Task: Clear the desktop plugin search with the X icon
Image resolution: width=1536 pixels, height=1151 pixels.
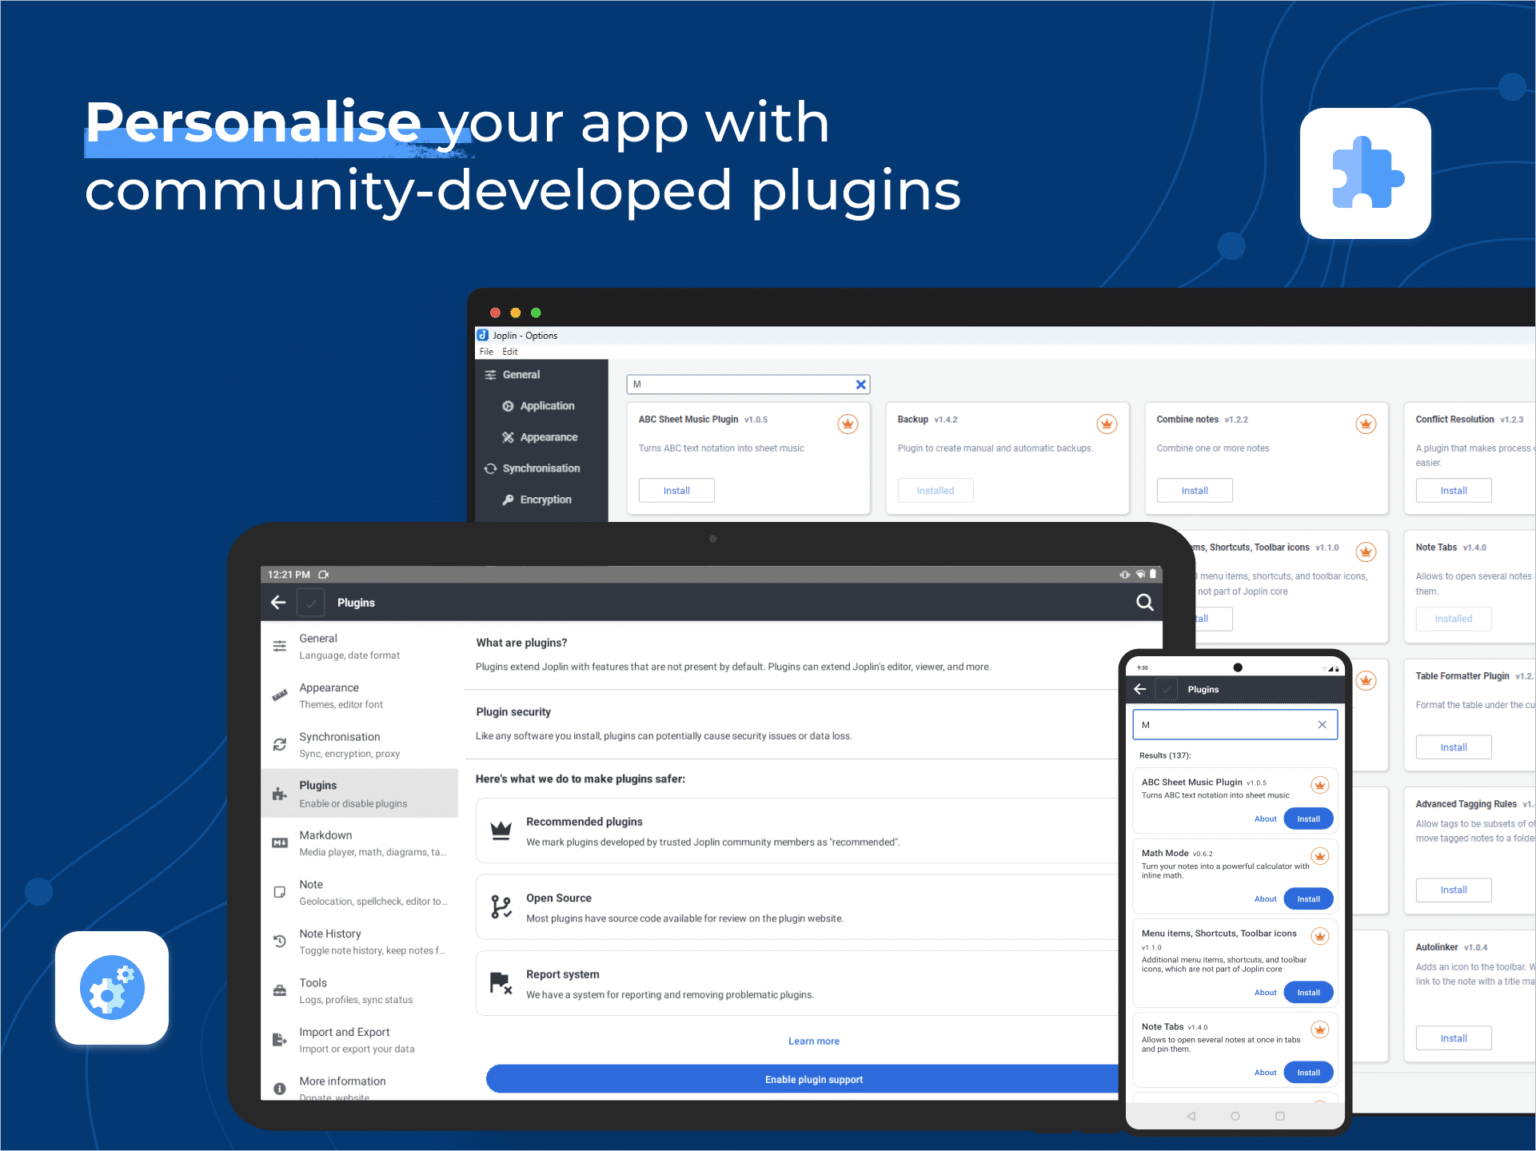Action: 860,384
